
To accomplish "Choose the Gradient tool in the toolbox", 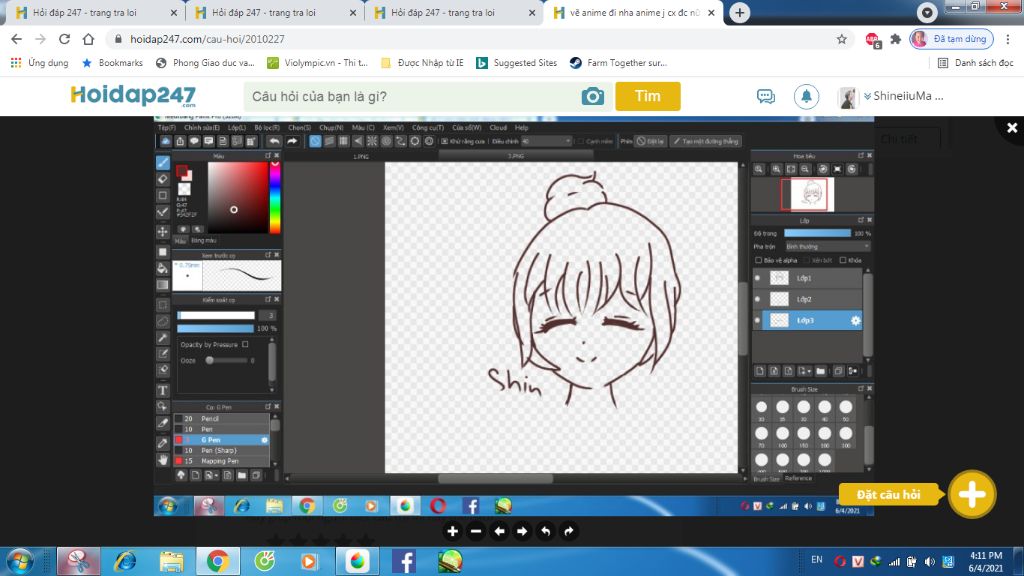I will [163, 285].
